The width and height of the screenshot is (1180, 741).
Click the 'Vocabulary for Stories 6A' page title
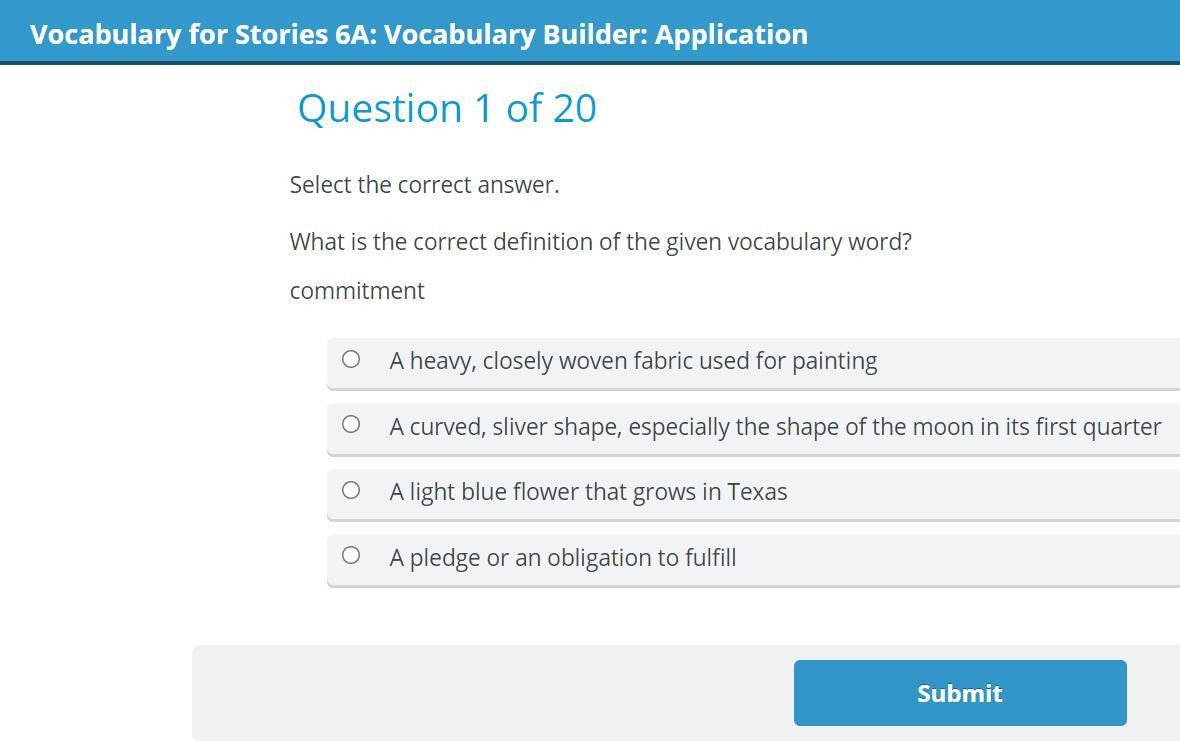tap(418, 34)
